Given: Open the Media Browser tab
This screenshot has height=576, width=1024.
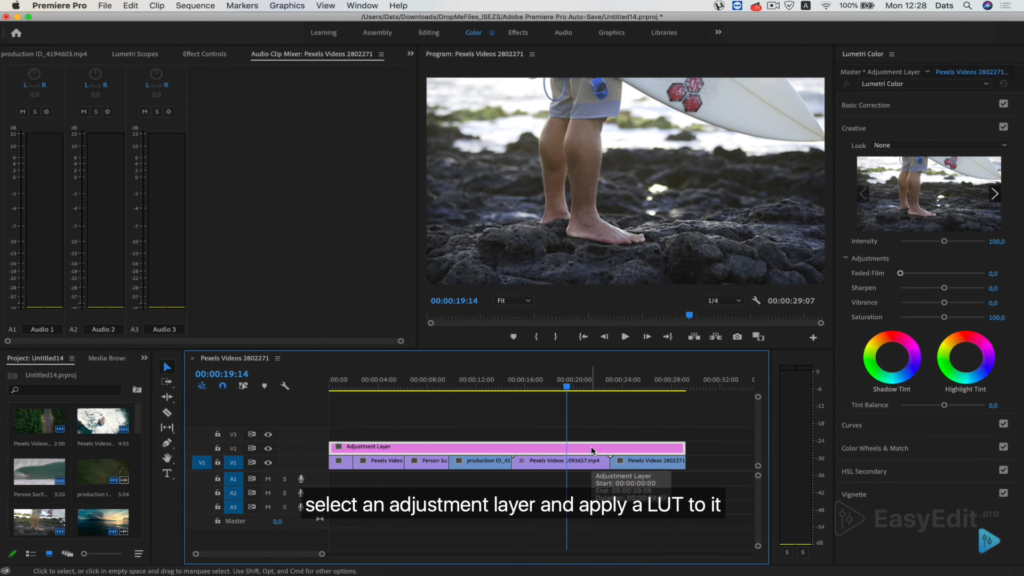Looking at the screenshot, I should tap(107, 358).
